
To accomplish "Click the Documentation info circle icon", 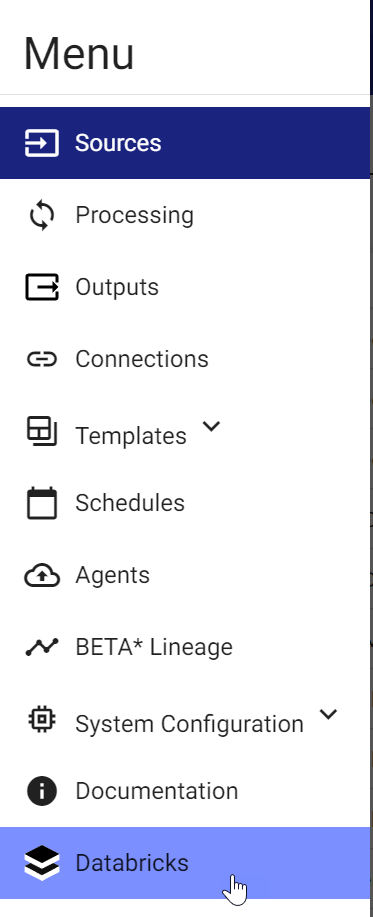I will pos(42,791).
